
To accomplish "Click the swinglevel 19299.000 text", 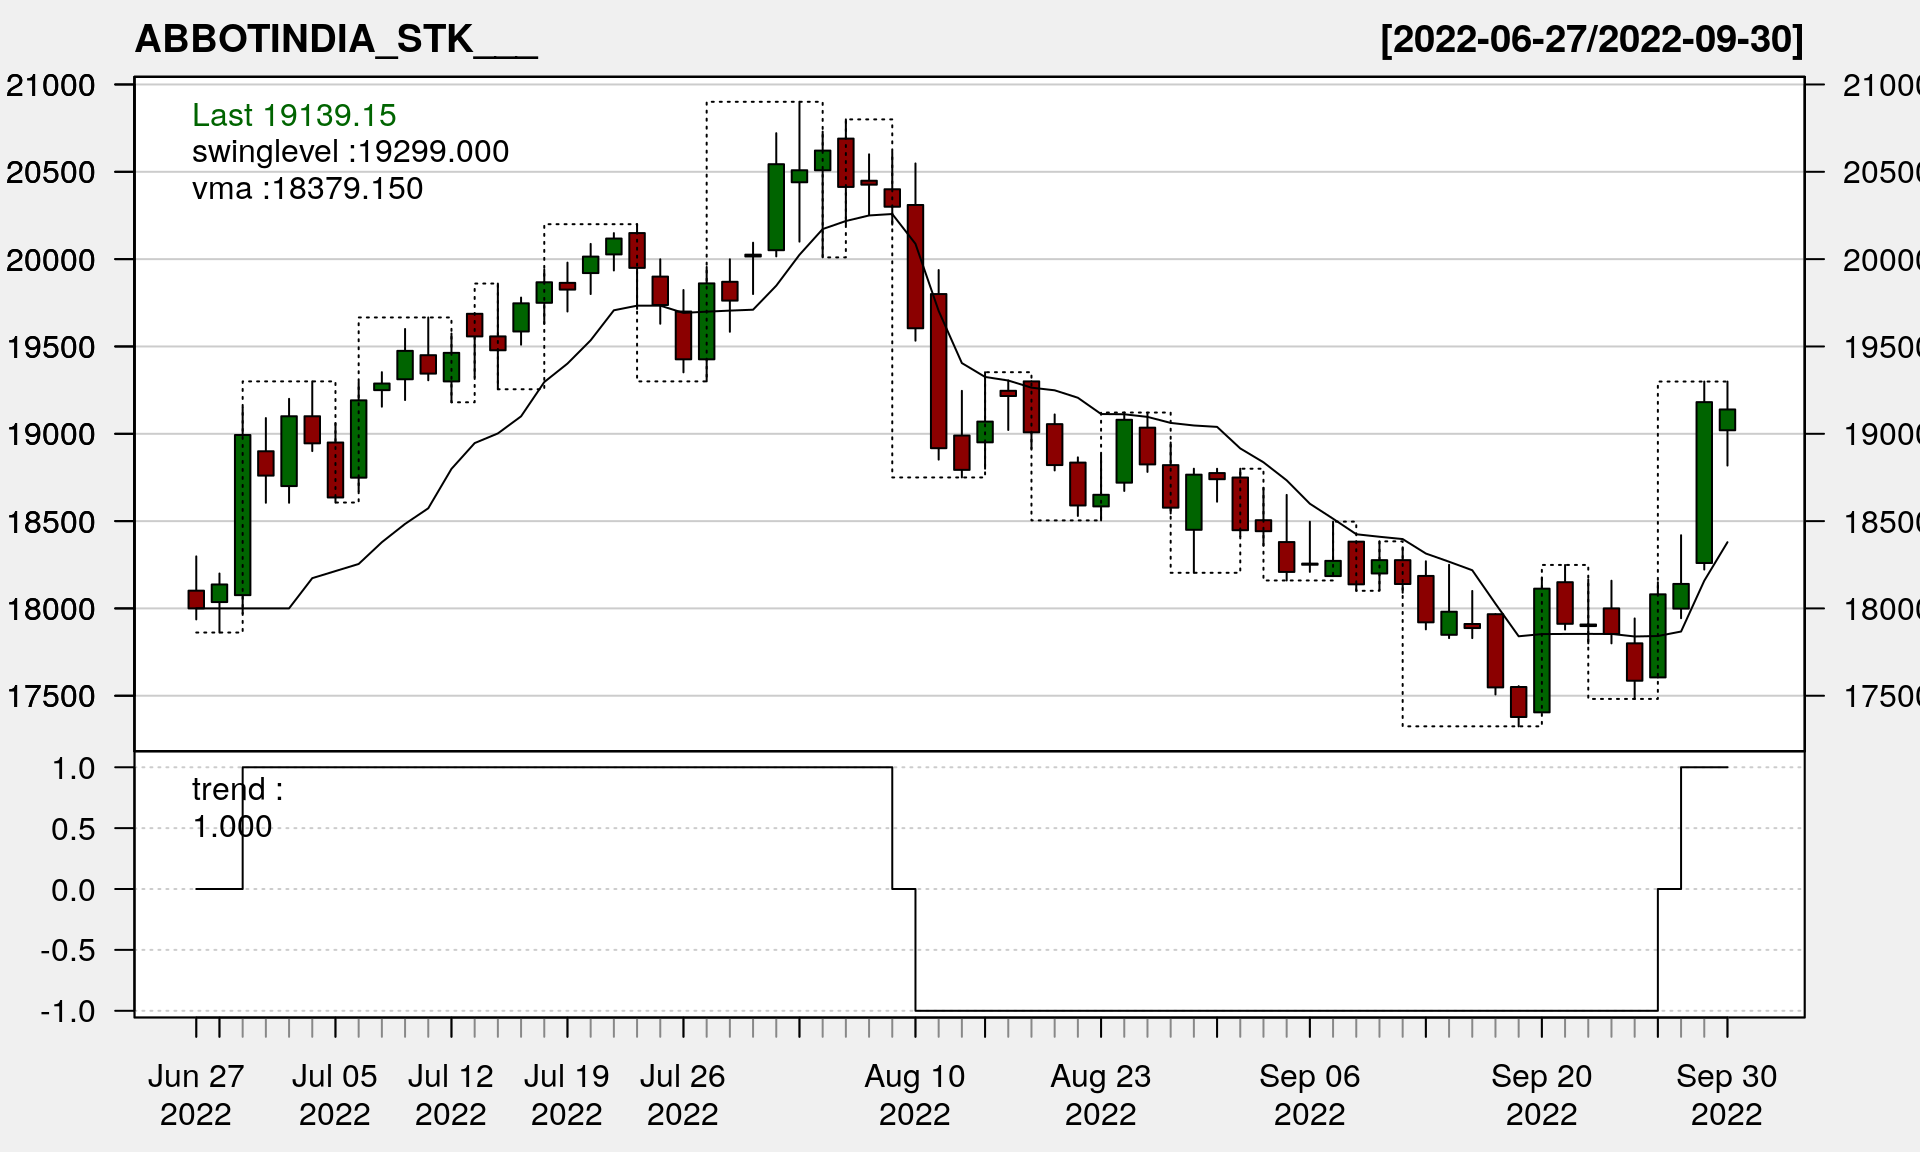I will click(x=350, y=152).
